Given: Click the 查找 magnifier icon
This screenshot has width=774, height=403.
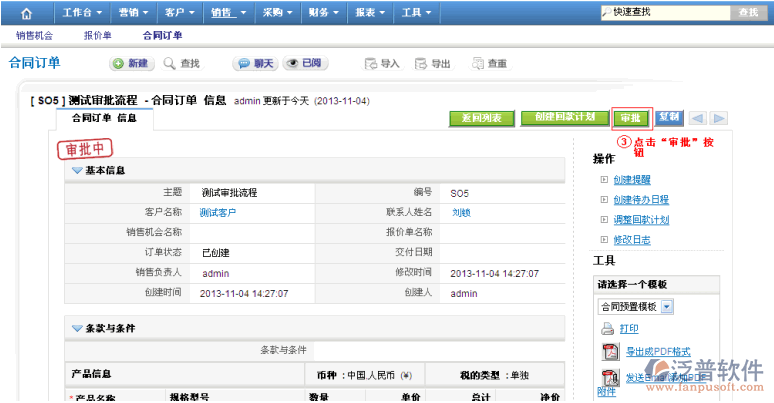Looking at the screenshot, I should click(170, 63).
